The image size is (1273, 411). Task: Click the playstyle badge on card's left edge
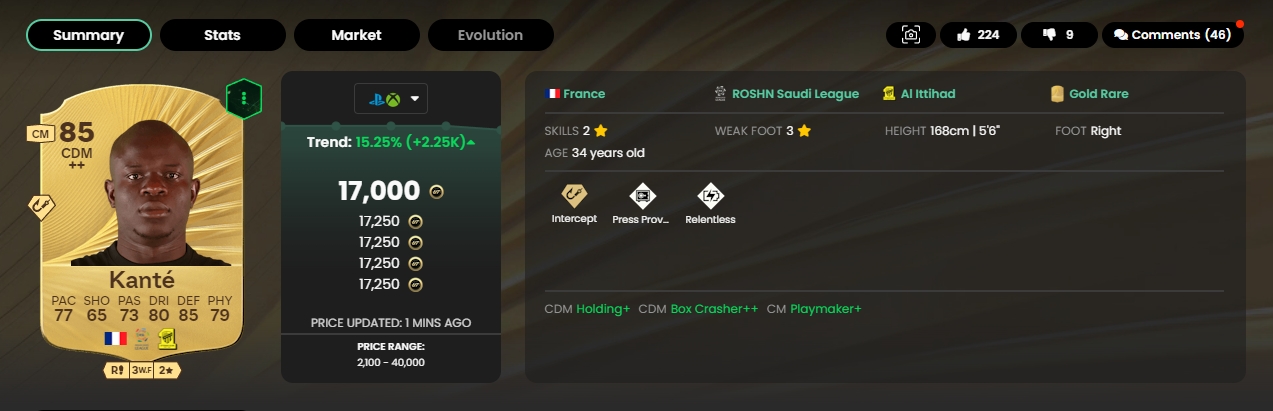tap(42, 207)
